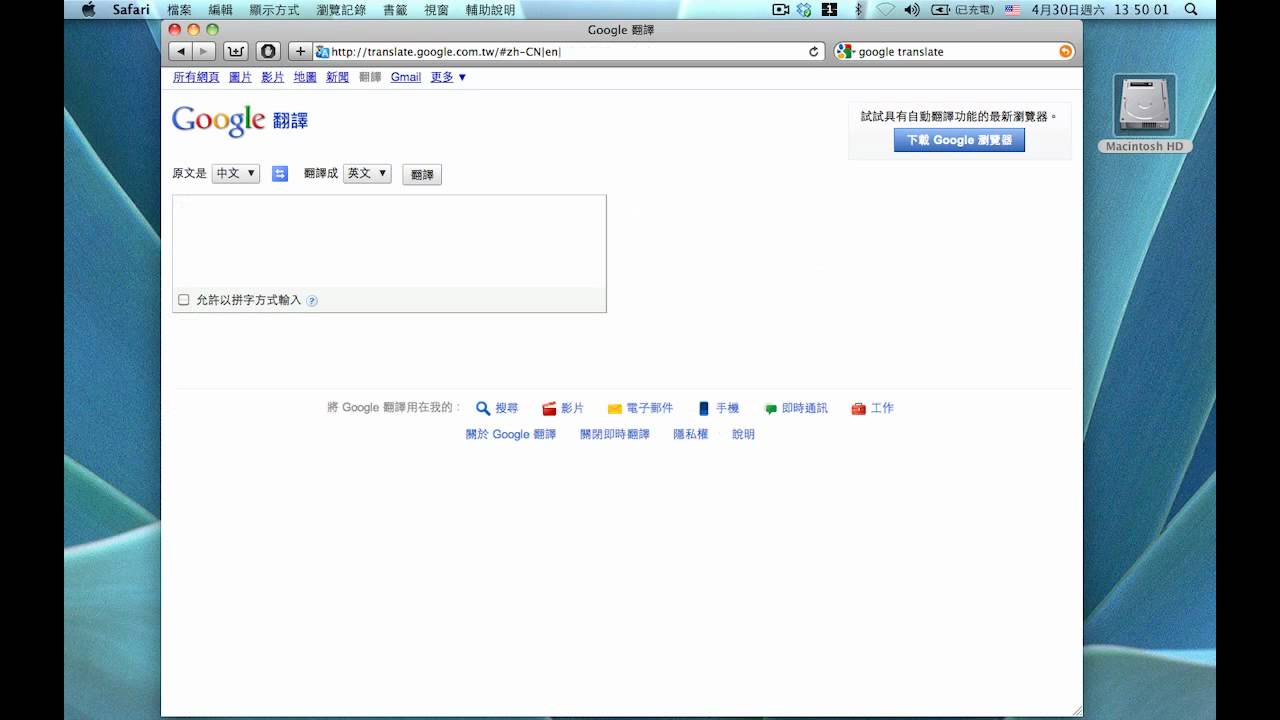The height and width of the screenshot is (720, 1280).
Task: Open the 編輯 menu
Action: [220, 9]
